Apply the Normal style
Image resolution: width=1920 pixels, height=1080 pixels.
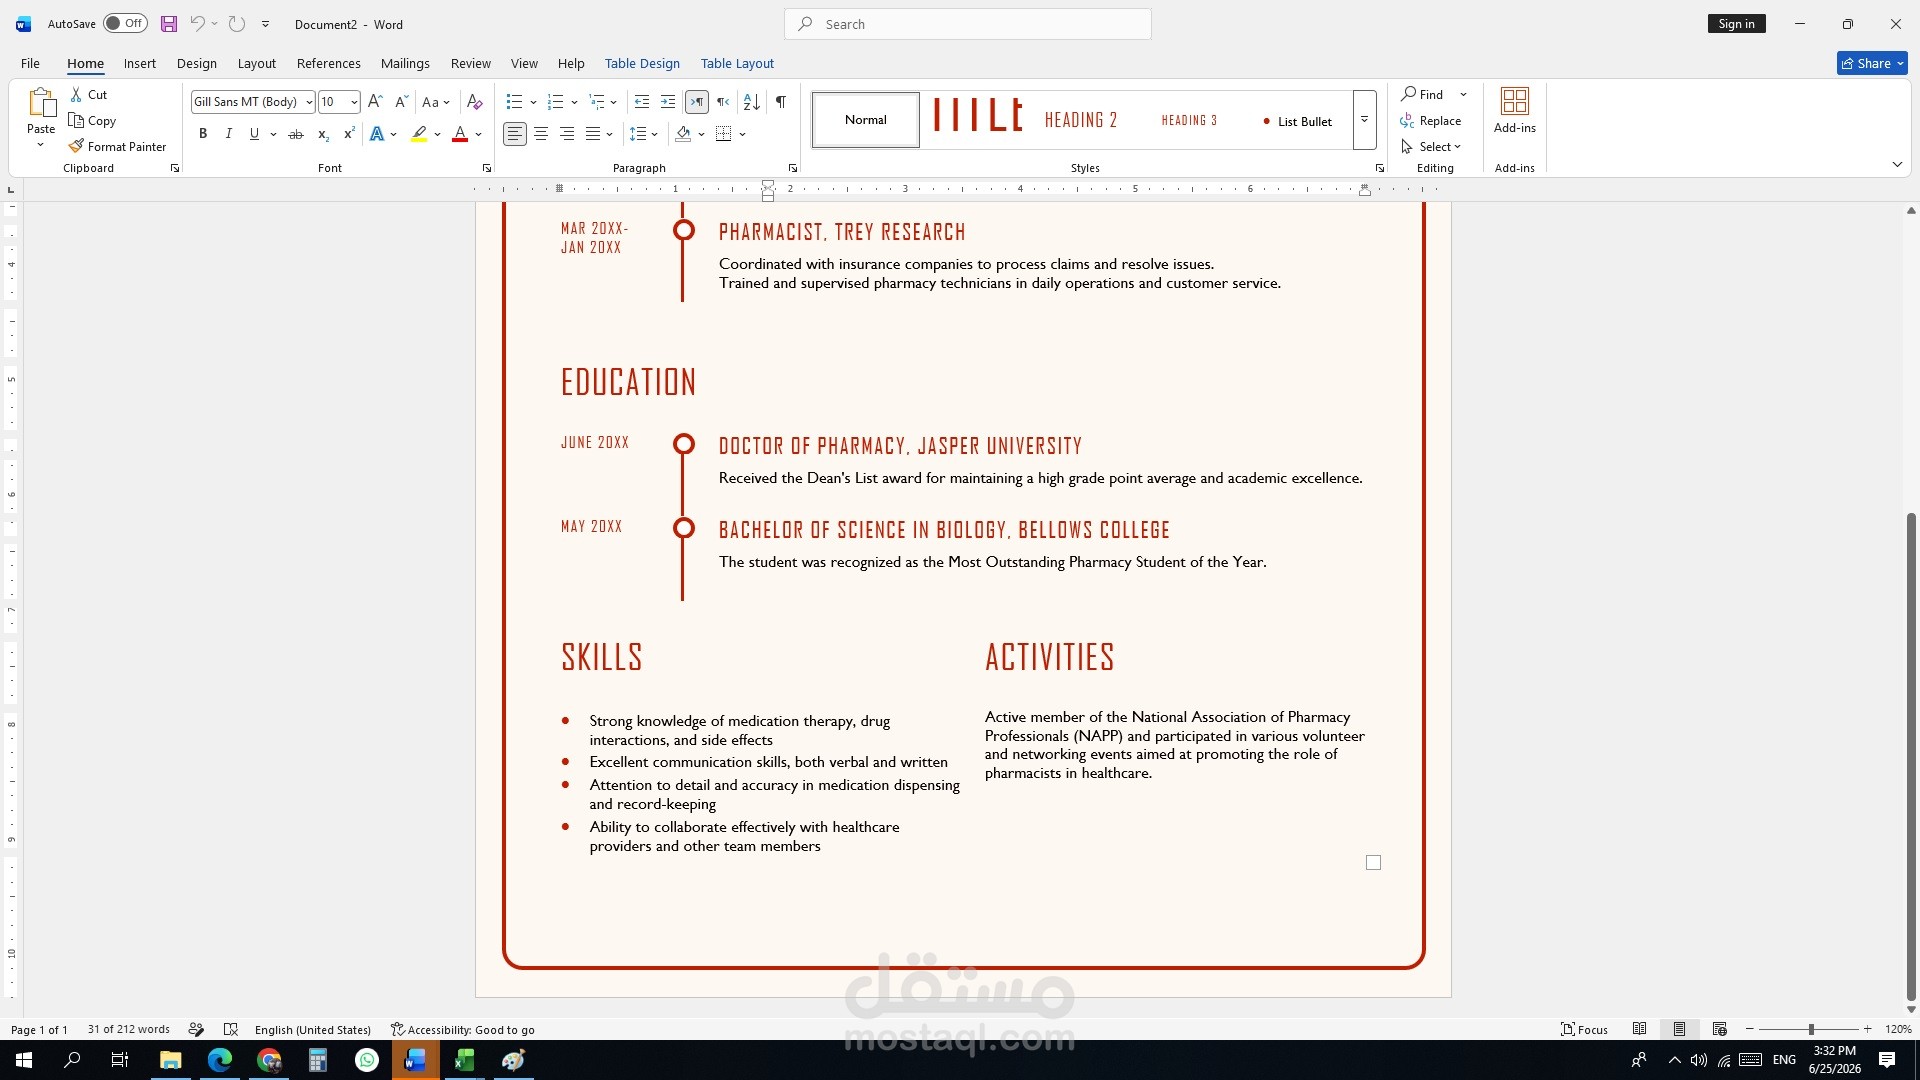[866, 120]
